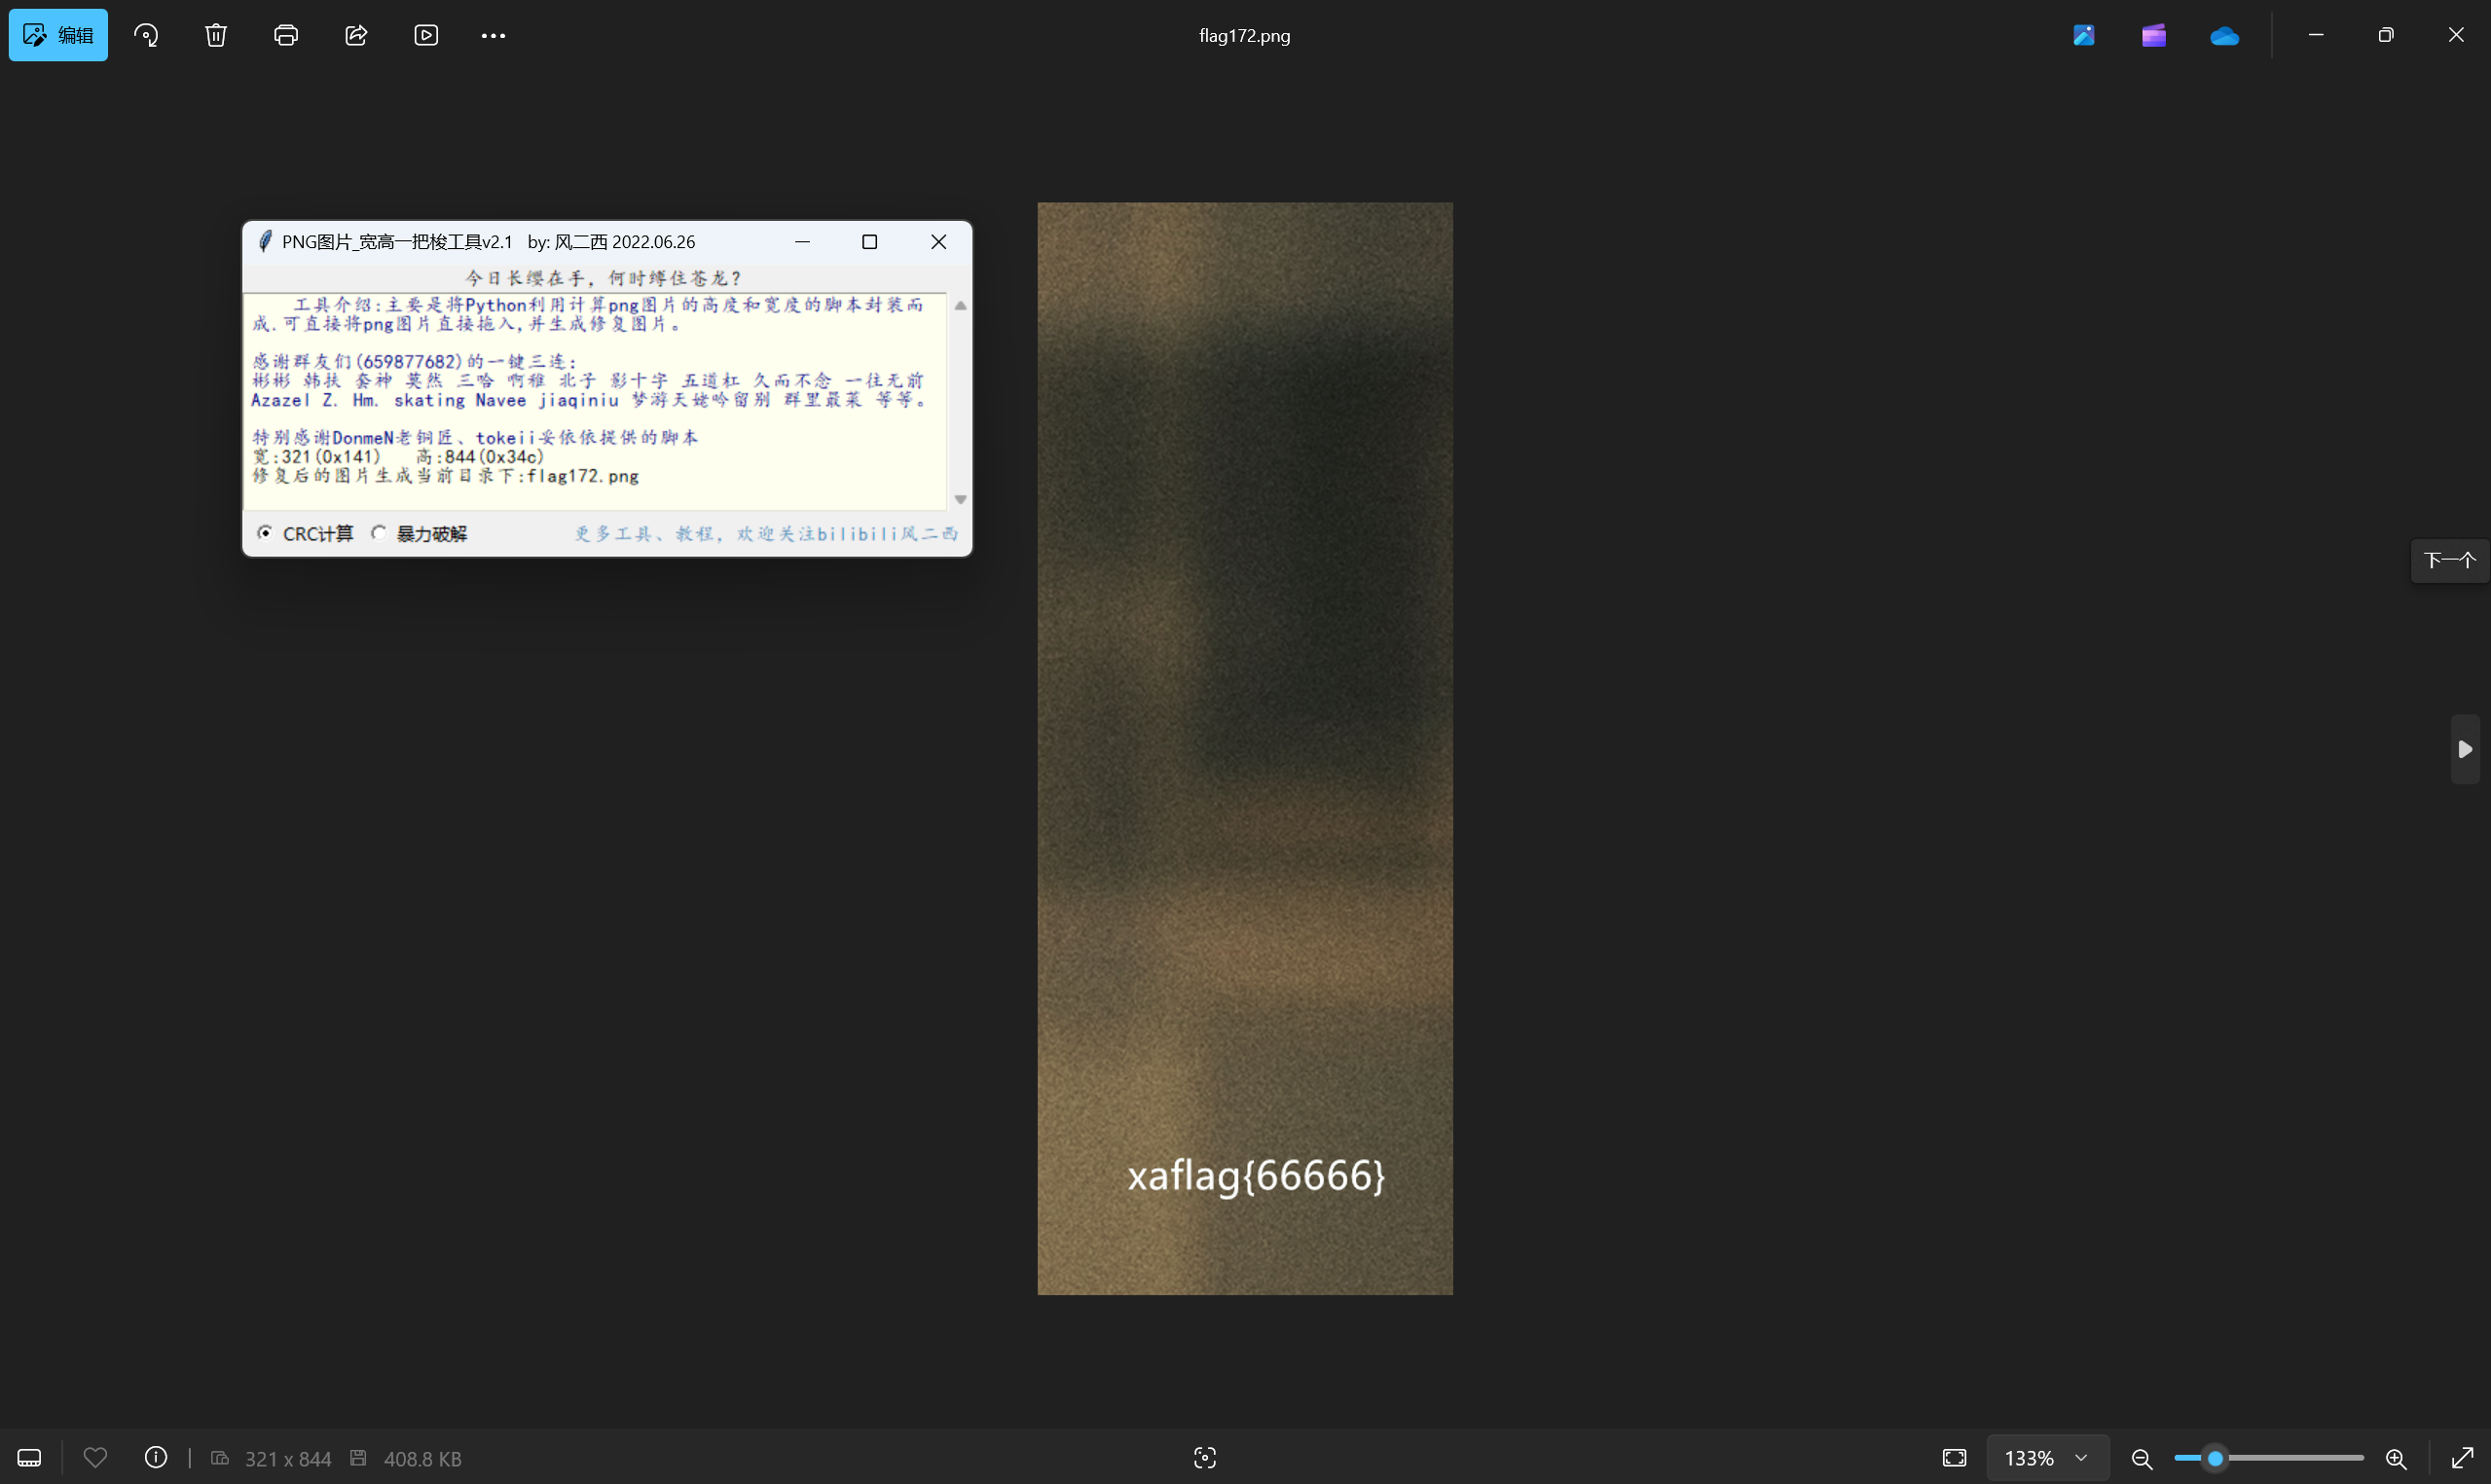Rotate the image using the rotate icon
This screenshot has height=1484, width=2491.
146,35
